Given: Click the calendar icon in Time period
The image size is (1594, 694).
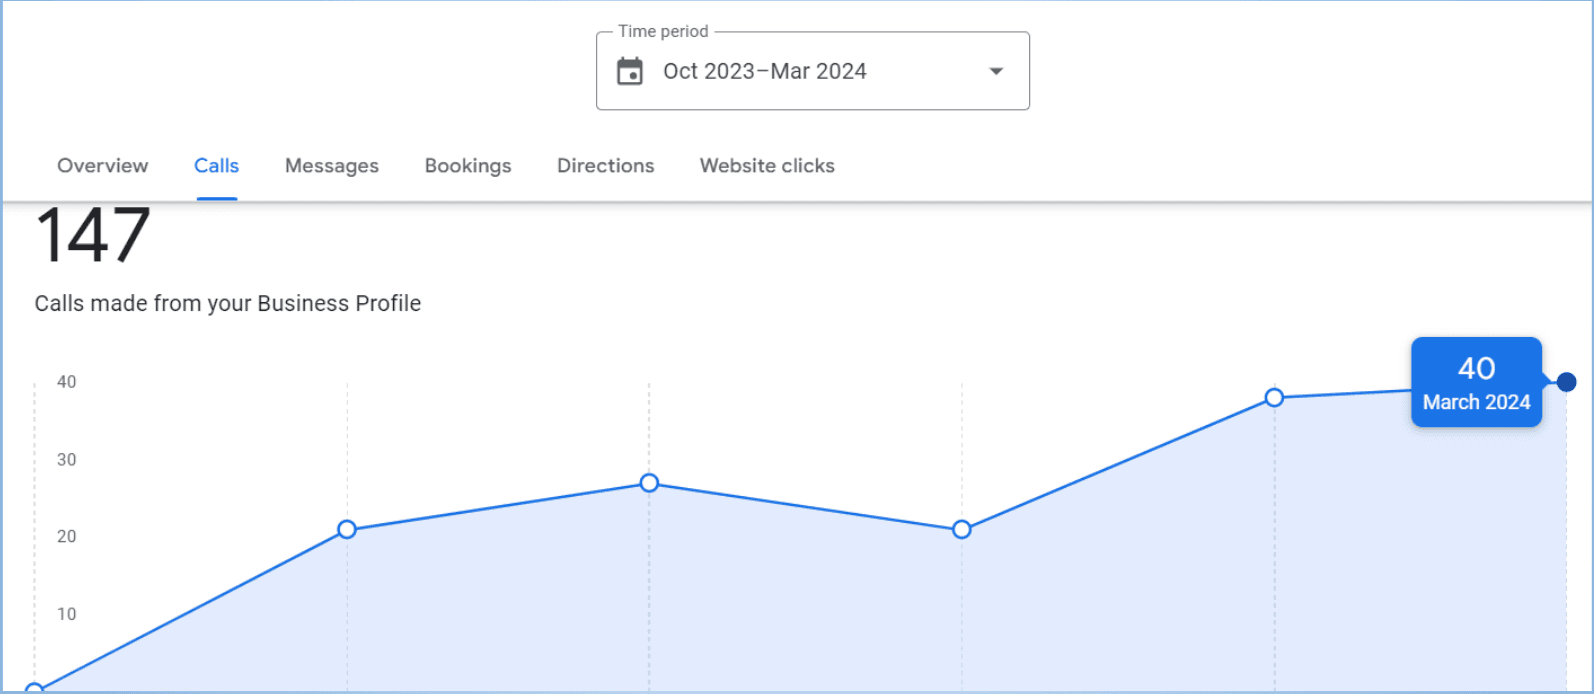Looking at the screenshot, I should tap(630, 71).
